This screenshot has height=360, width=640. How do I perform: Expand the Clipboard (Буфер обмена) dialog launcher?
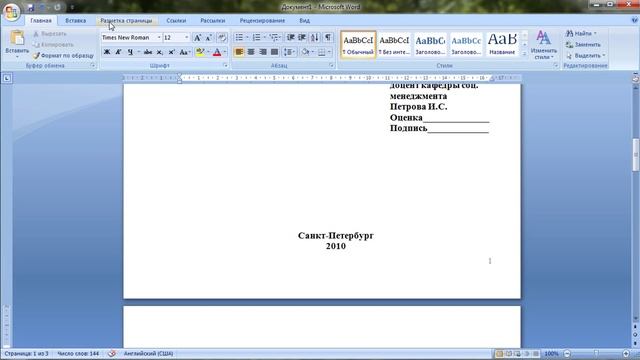point(93,65)
